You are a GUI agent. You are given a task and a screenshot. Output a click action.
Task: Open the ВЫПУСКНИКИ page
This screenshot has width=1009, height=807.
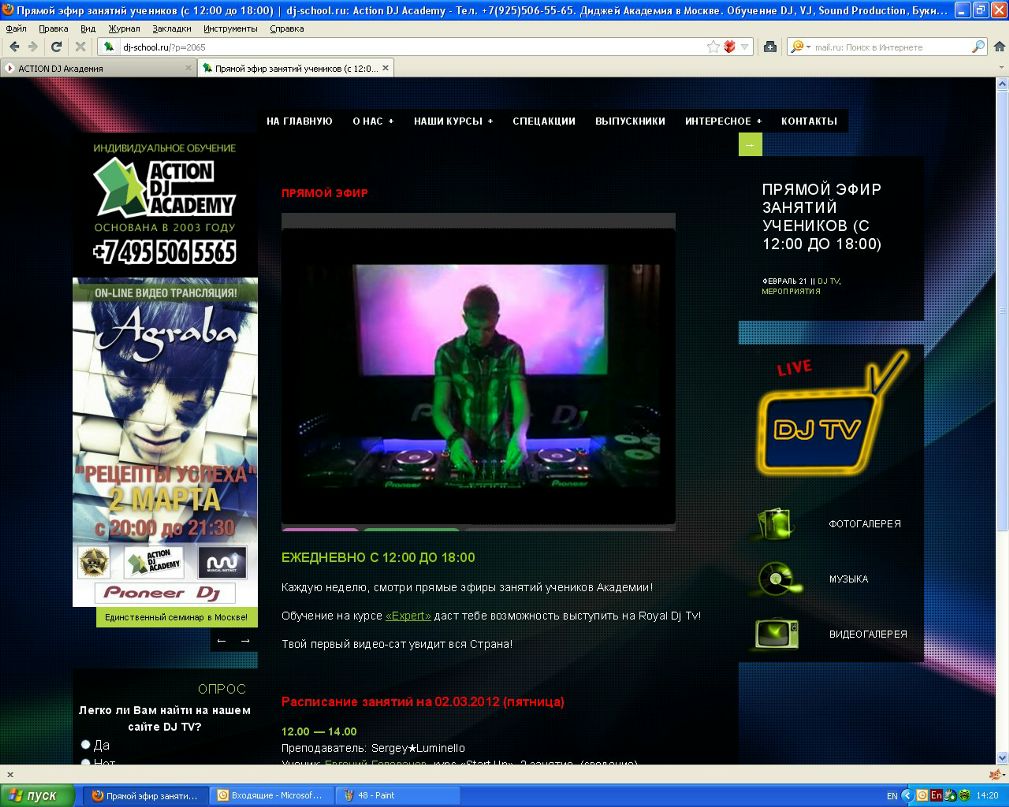630,121
